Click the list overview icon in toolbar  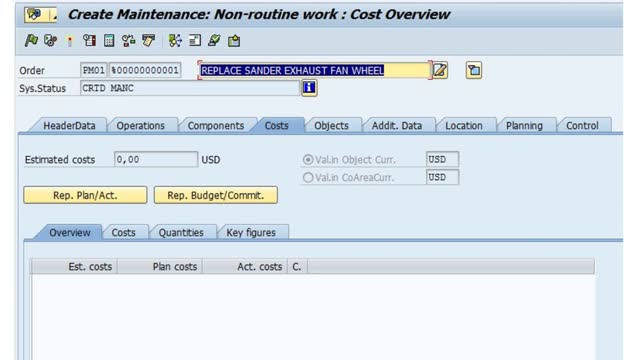tap(195, 40)
